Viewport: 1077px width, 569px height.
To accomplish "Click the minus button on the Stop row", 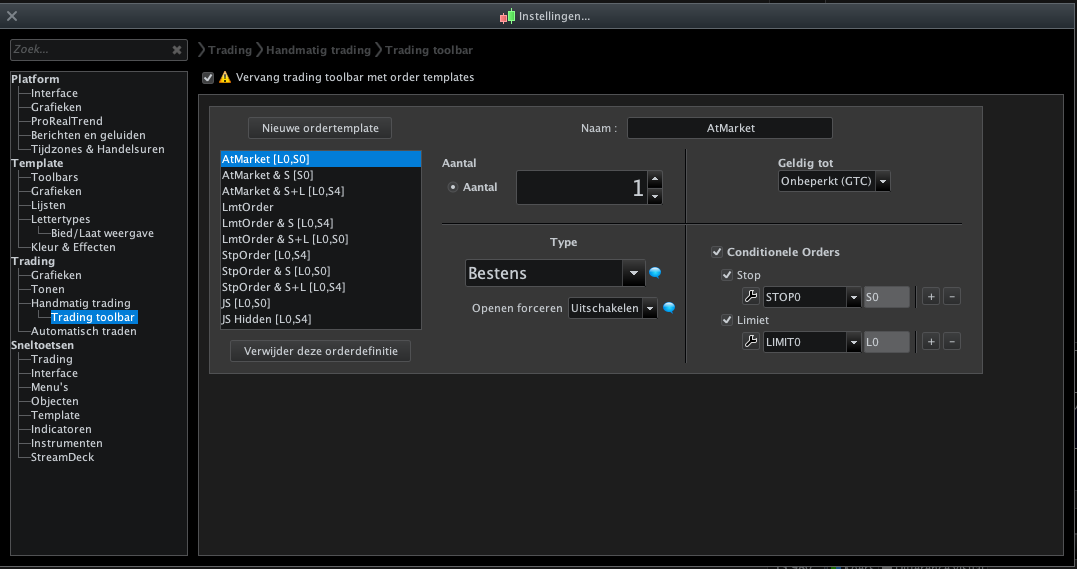I will (x=952, y=297).
